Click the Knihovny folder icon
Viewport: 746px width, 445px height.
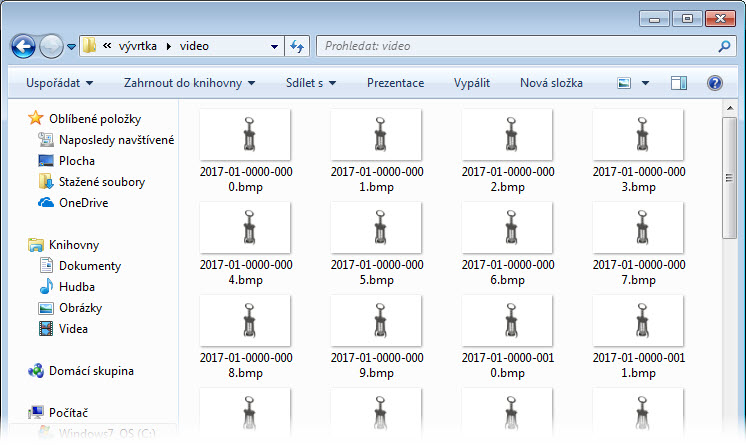coord(36,245)
